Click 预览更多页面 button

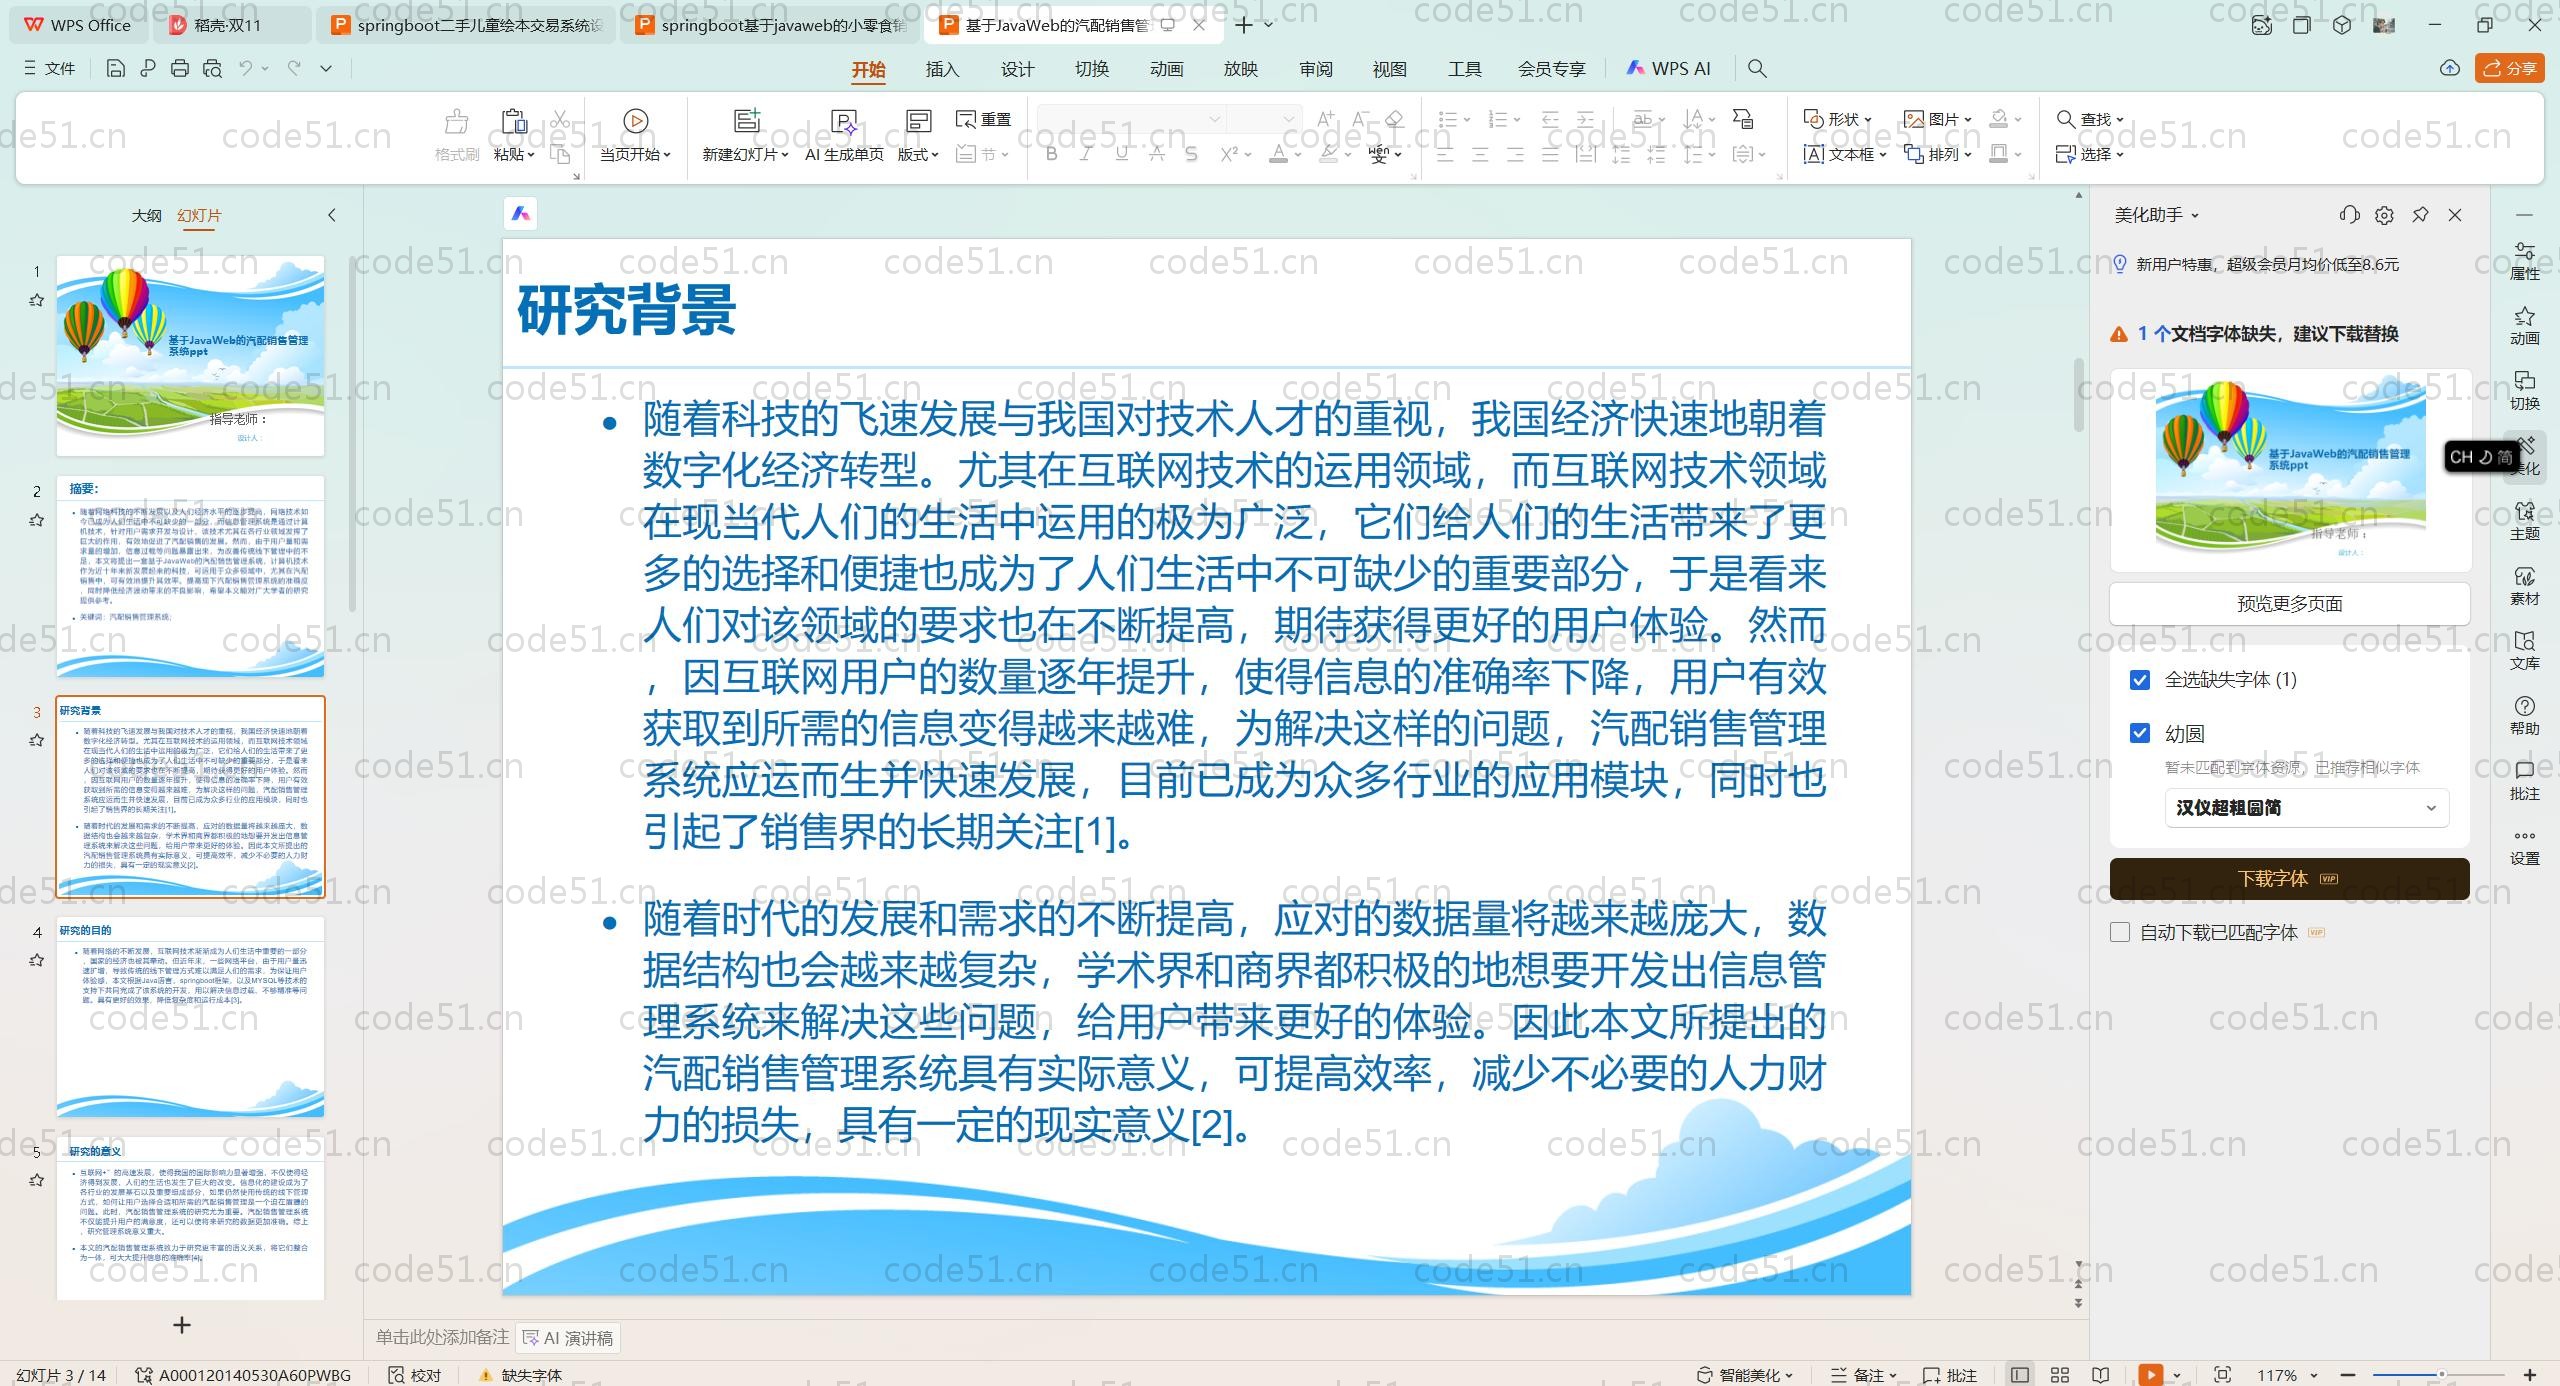(2289, 603)
